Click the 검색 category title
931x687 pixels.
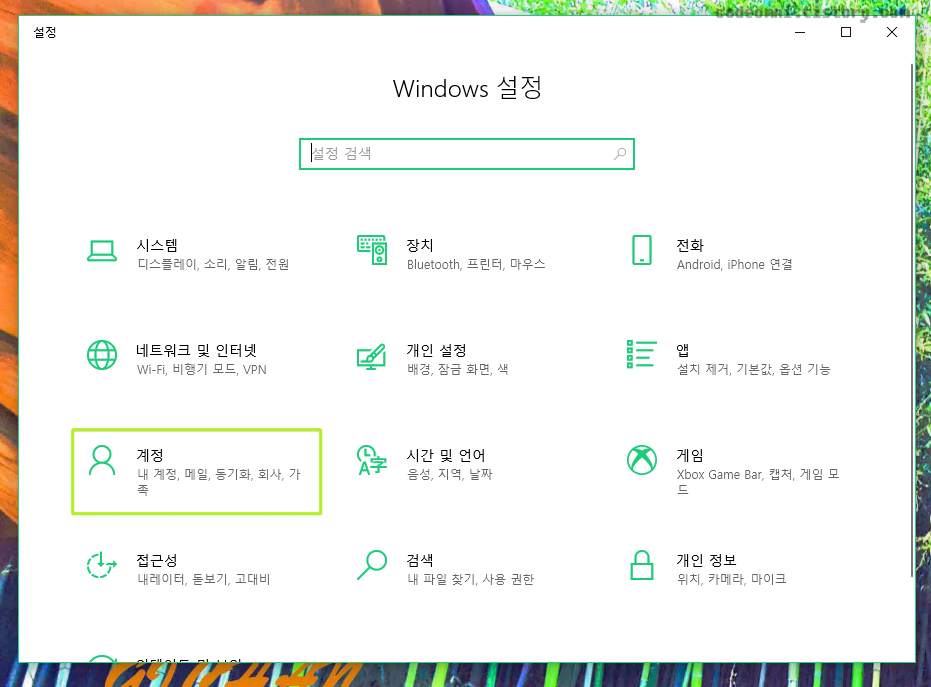(x=420, y=560)
